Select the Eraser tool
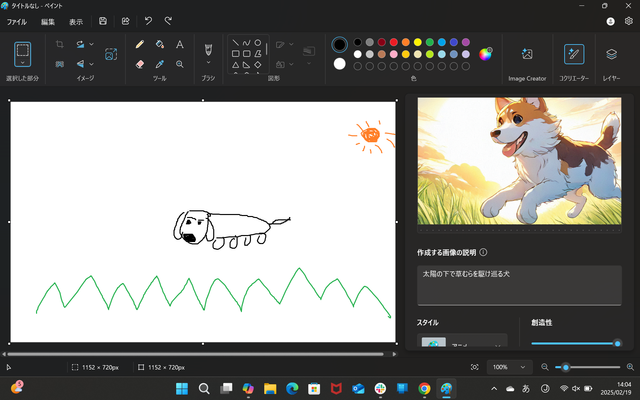The width and height of the screenshot is (640, 400). click(x=140, y=63)
